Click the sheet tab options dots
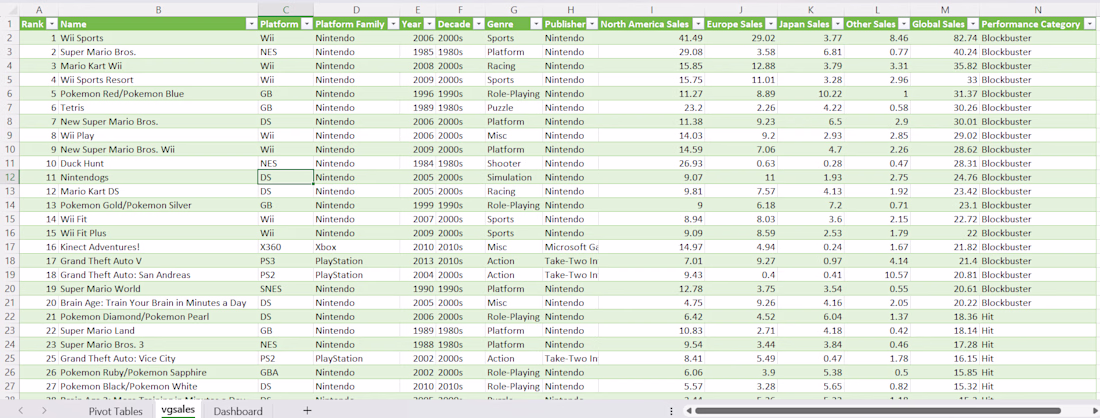 coord(671,411)
